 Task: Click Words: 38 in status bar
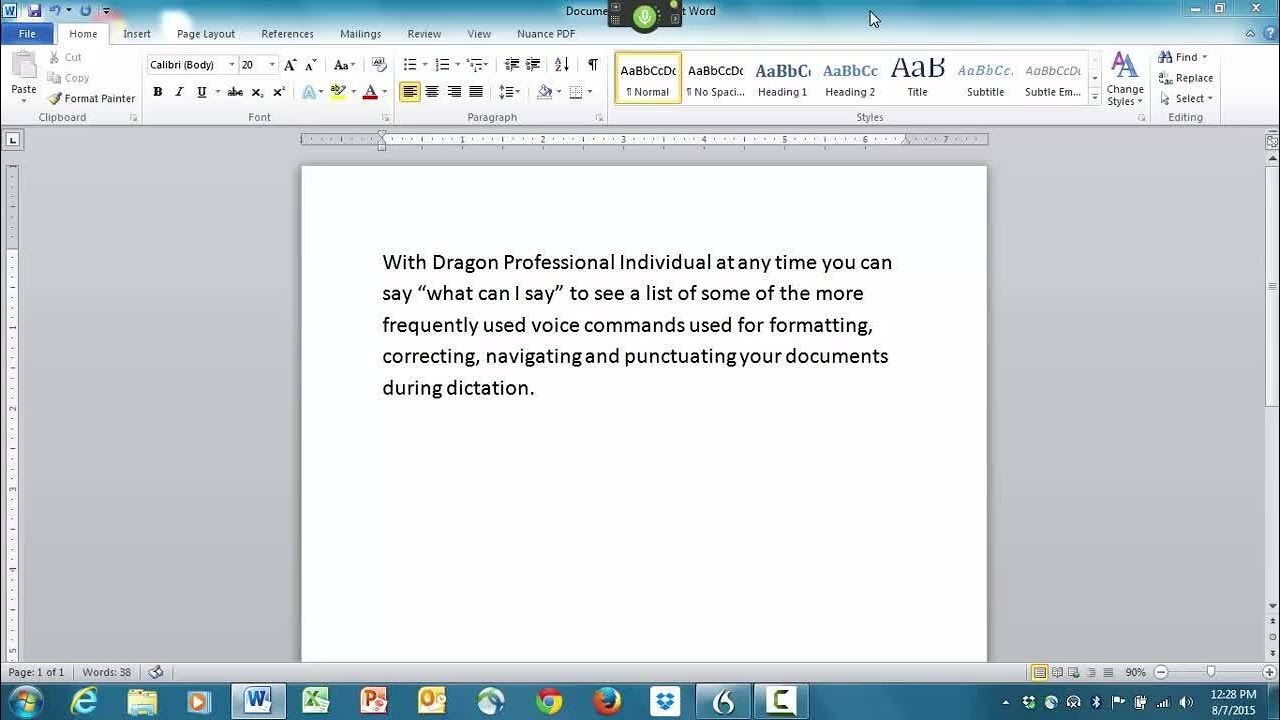(x=106, y=673)
